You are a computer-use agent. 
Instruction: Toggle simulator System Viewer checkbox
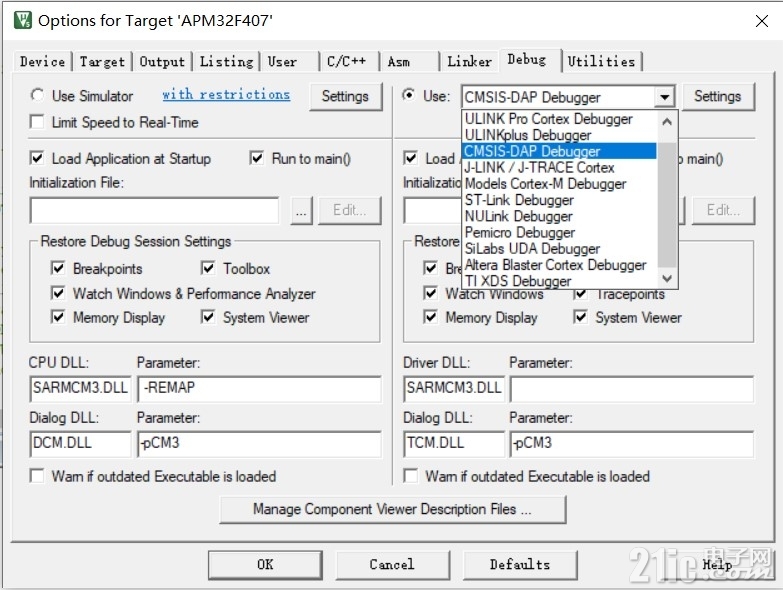click(x=208, y=317)
